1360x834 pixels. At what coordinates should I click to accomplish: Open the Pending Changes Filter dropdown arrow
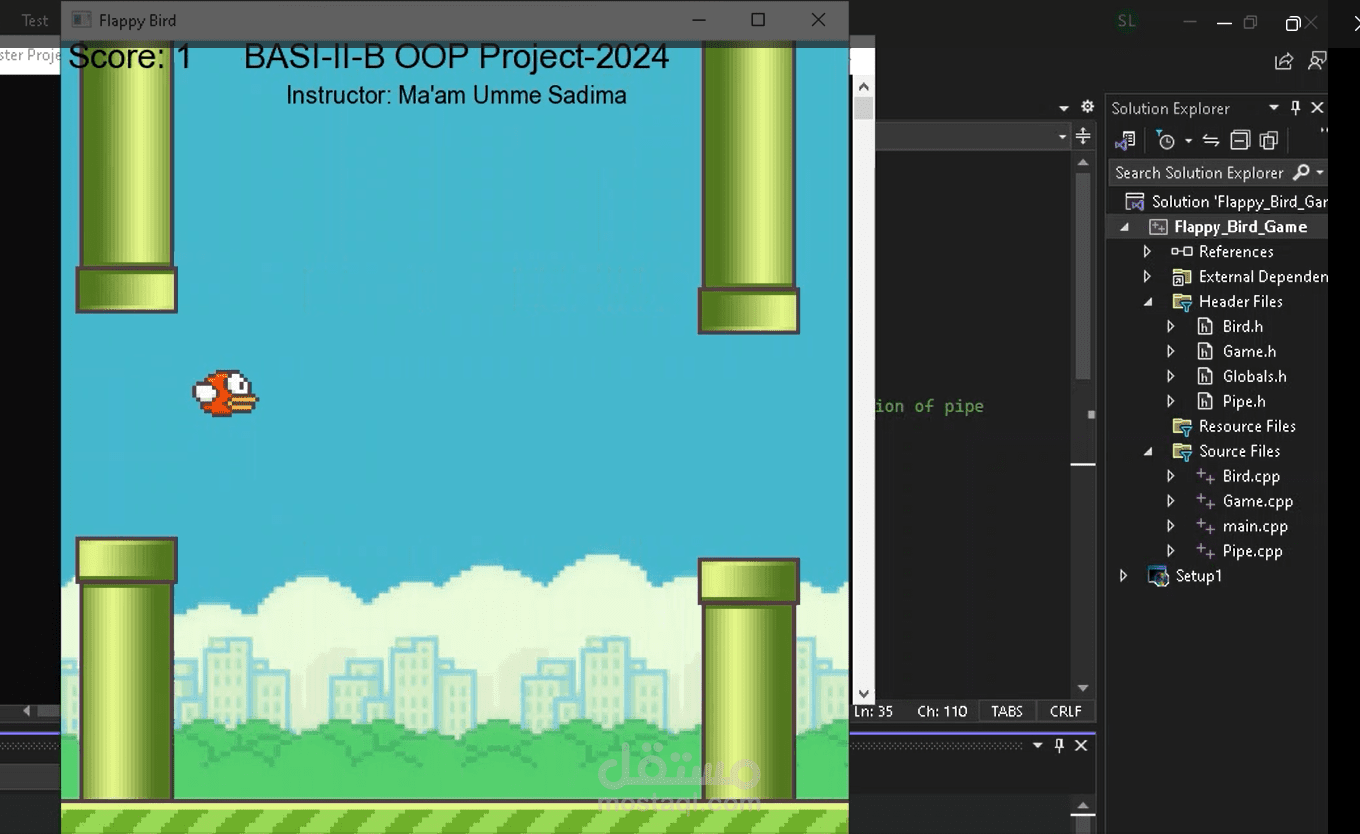coord(1188,140)
